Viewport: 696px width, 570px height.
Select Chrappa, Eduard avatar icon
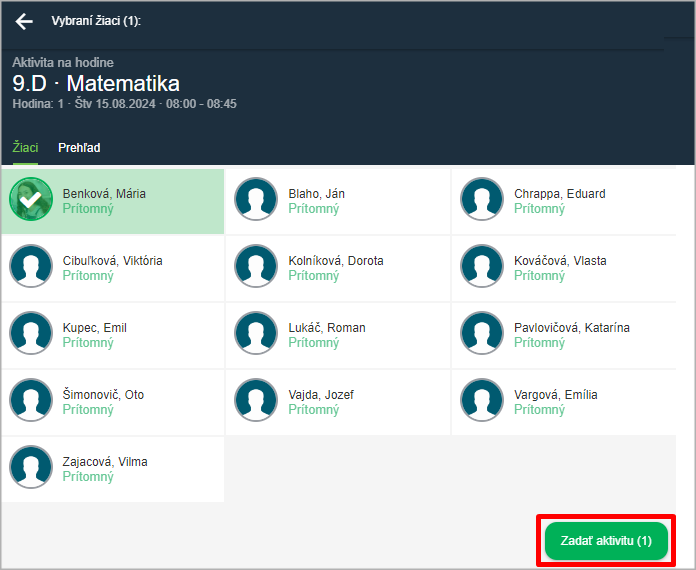tap(482, 199)
